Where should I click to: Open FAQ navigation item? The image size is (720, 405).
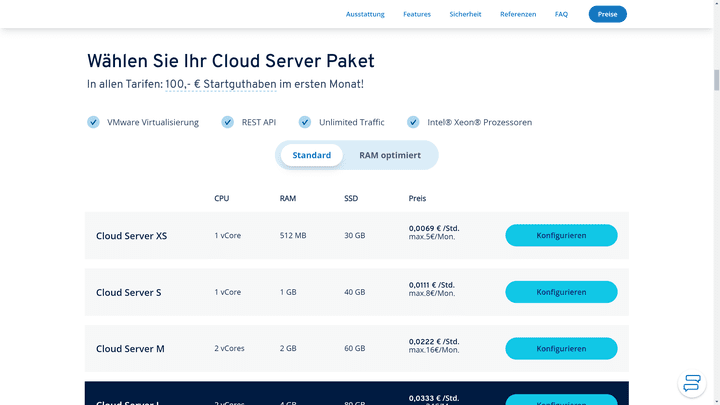pyautogui.click(x=561, y=14)
